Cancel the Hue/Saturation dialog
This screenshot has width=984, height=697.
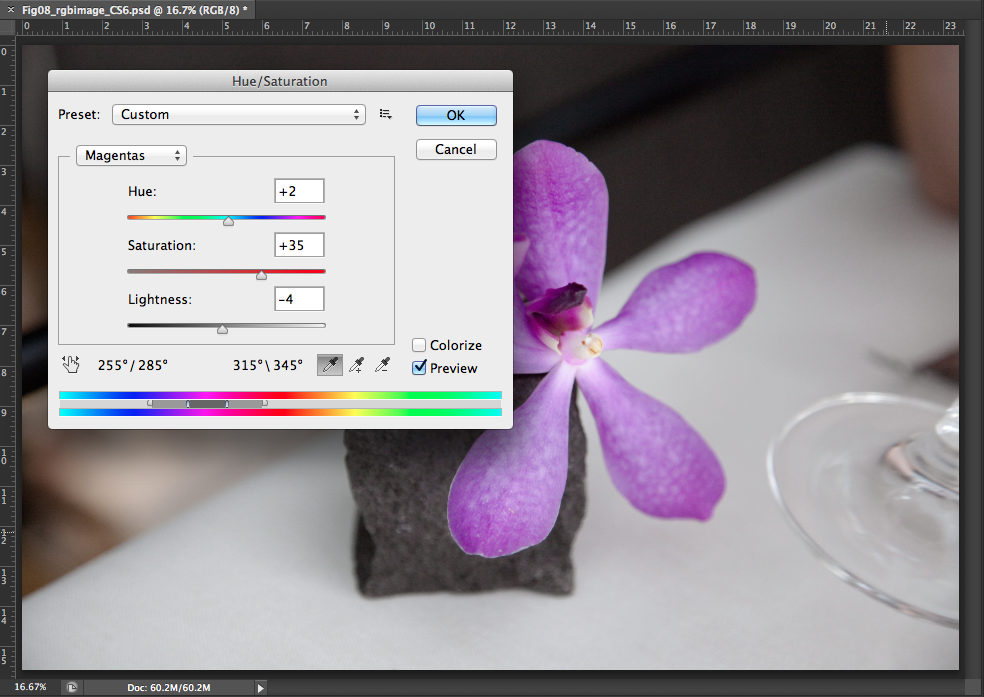(456, 149)
